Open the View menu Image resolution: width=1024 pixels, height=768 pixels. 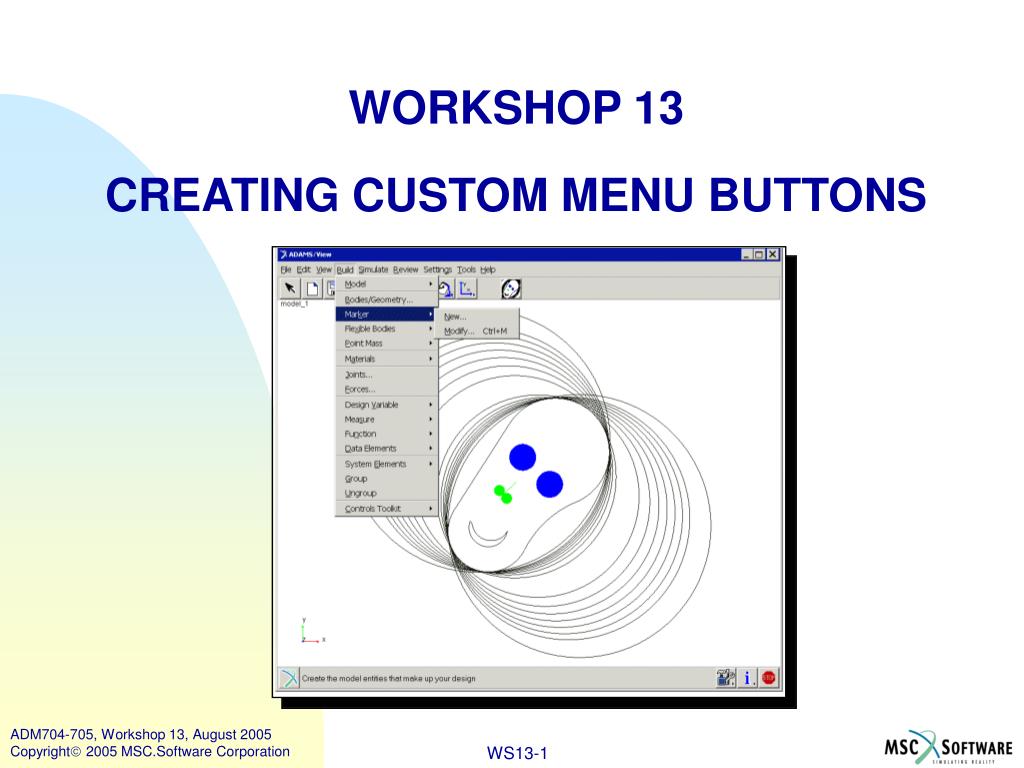pyautogui.click(x=324, y=269)
